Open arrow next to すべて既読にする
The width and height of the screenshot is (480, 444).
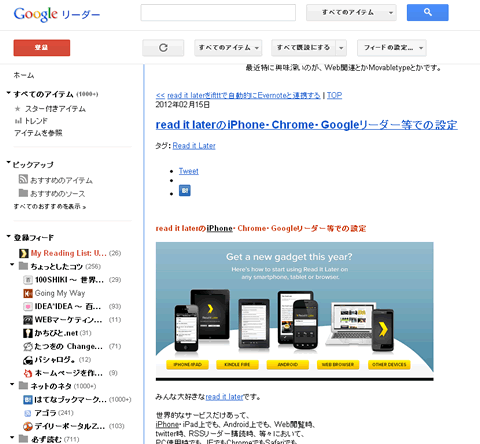[341, 48]
